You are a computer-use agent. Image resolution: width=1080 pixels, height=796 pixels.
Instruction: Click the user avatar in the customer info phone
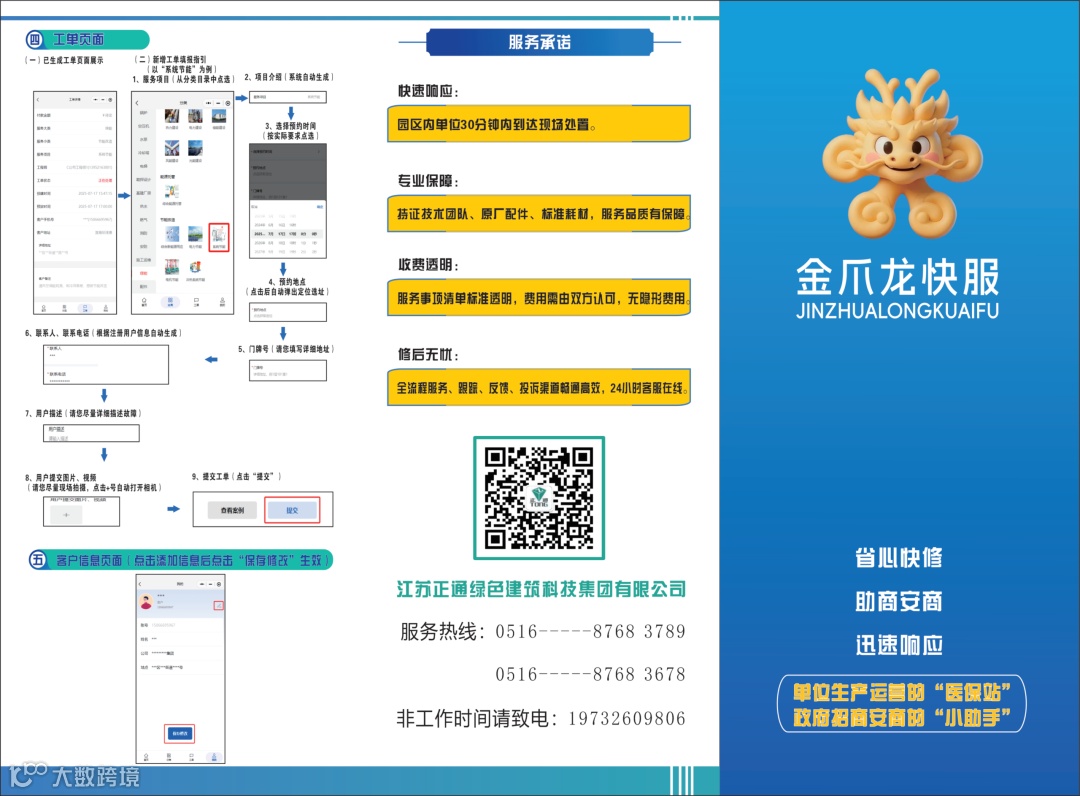(146, 603)
